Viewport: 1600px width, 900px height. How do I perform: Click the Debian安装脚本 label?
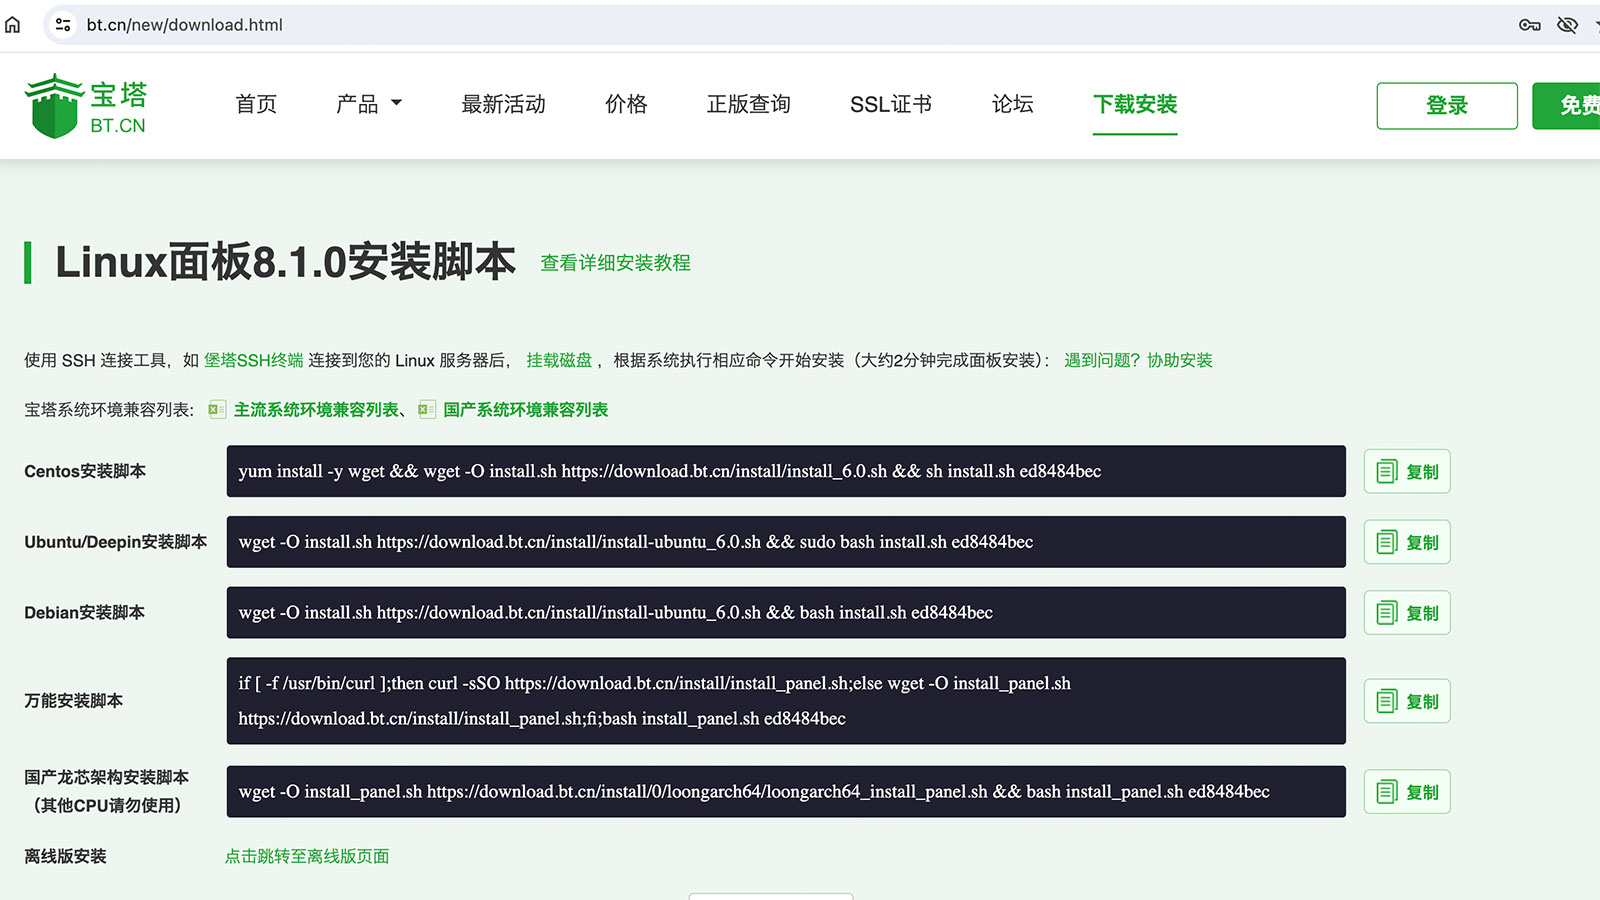85,613
